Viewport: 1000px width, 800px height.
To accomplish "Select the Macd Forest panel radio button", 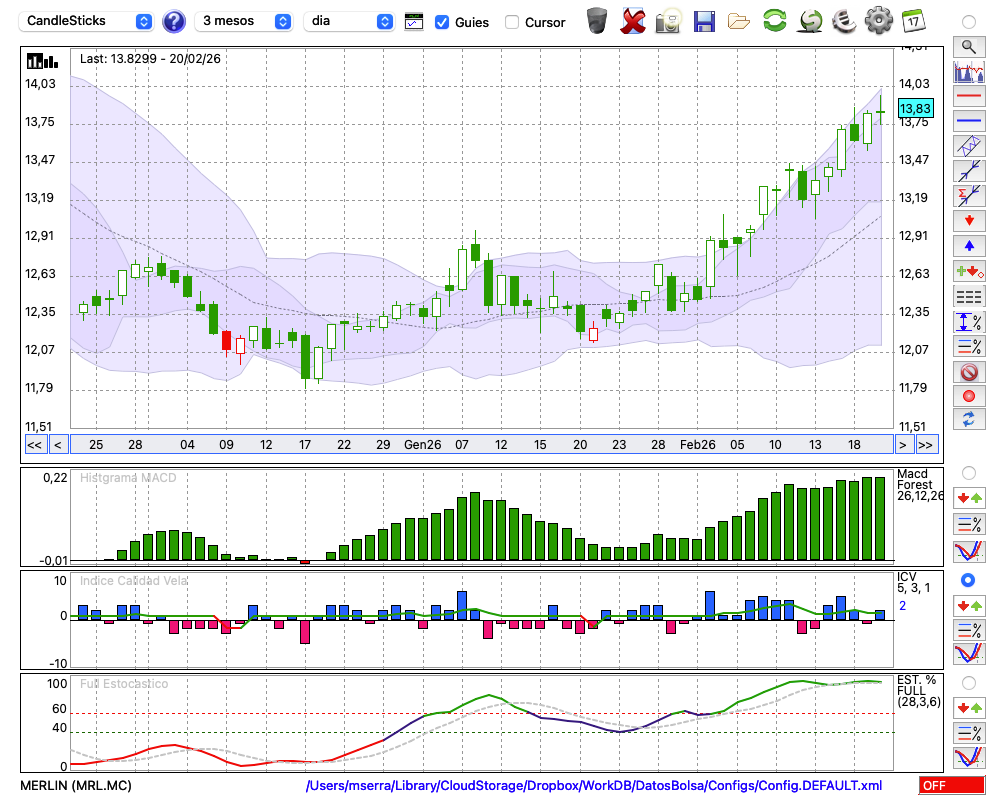I will pyautogui.click(x=968, y=472).
